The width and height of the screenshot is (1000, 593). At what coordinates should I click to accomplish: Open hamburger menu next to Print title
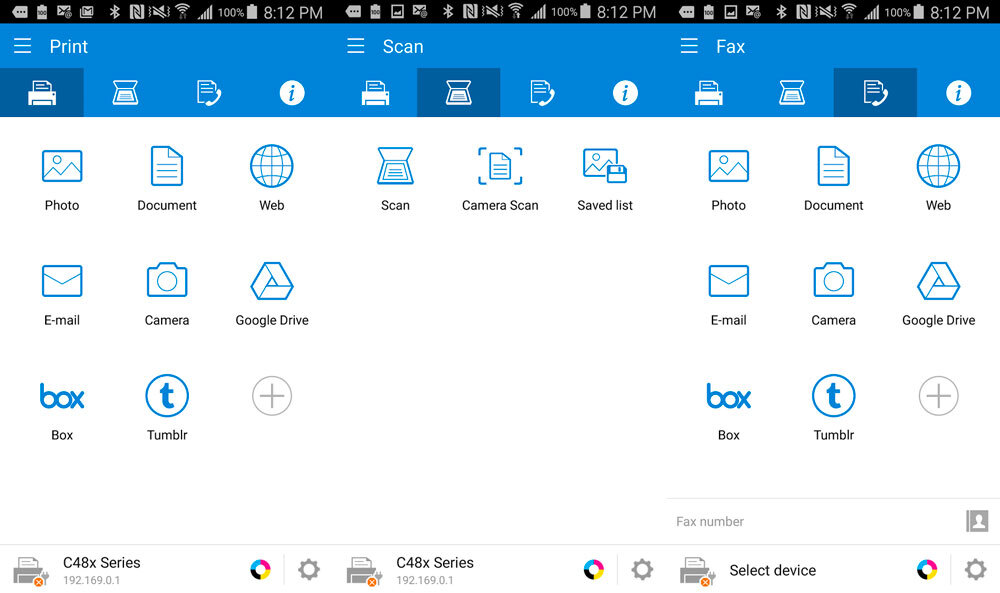click(x=23, y=47)
